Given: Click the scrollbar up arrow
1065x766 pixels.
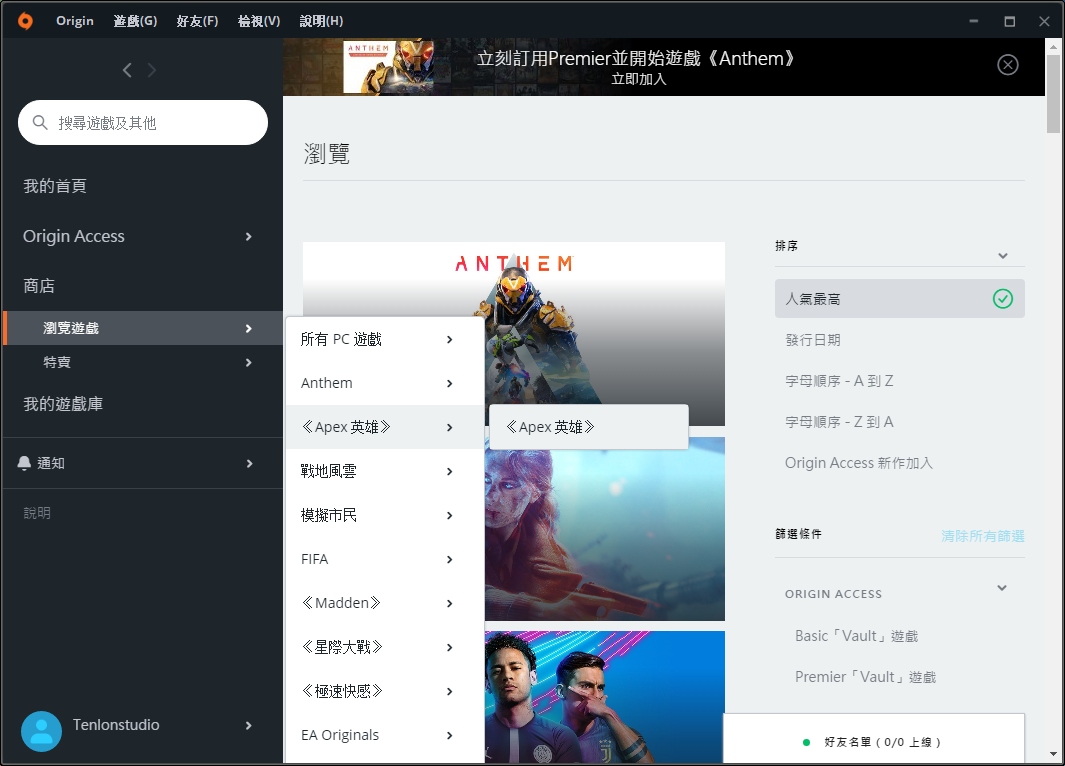Looking at the screenshot, I should [x=1053, y=47].
